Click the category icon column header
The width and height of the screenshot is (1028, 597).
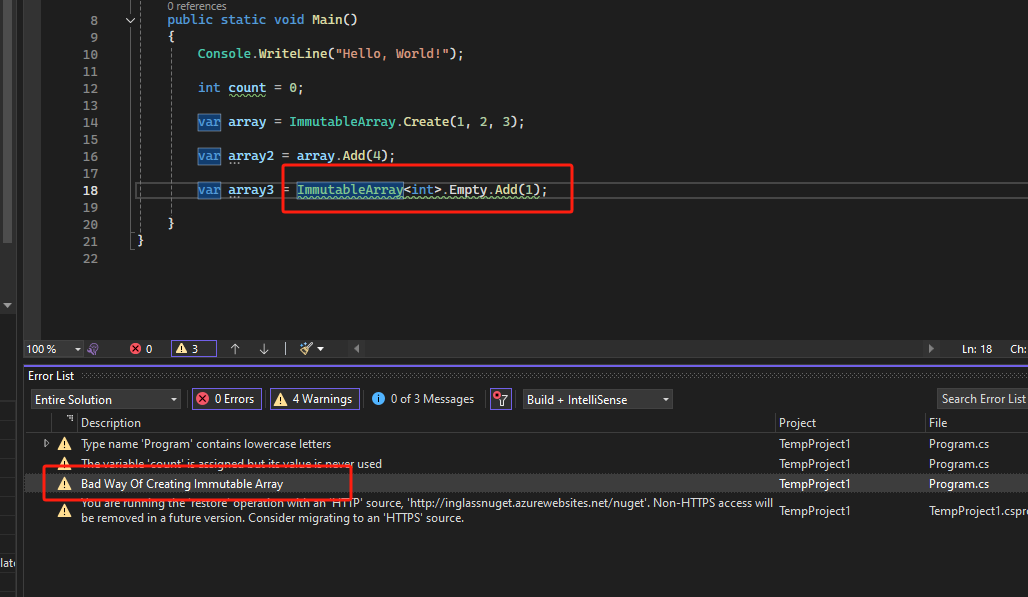pyautogui.click(x=69, y=419)
